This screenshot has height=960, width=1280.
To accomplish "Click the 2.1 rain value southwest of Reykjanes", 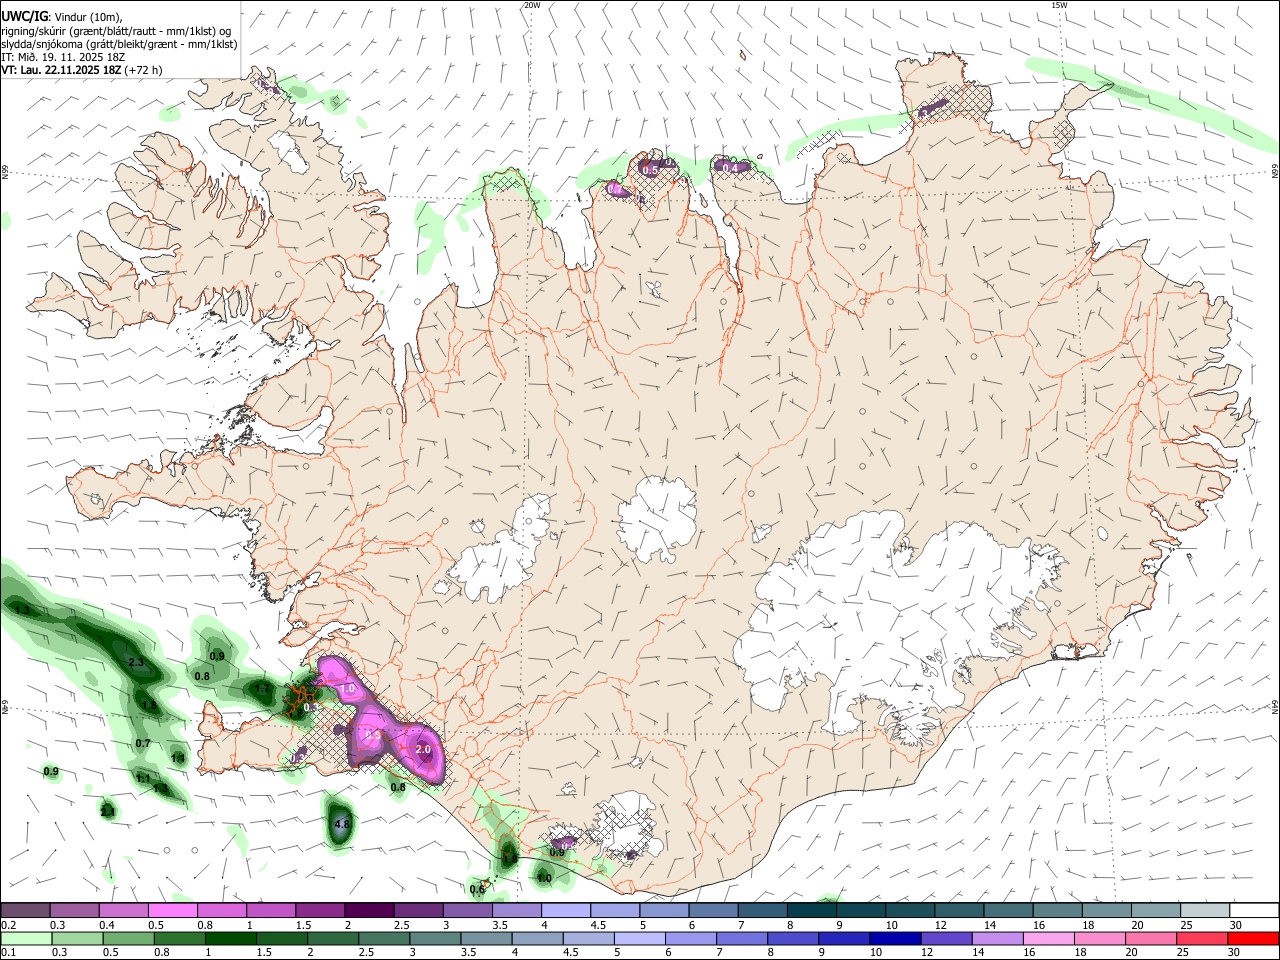I will coord(108,811).
